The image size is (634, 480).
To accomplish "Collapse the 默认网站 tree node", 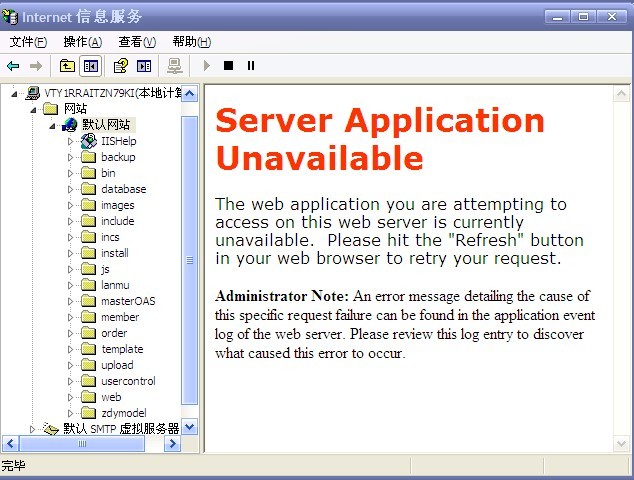I will pos(53,125).
